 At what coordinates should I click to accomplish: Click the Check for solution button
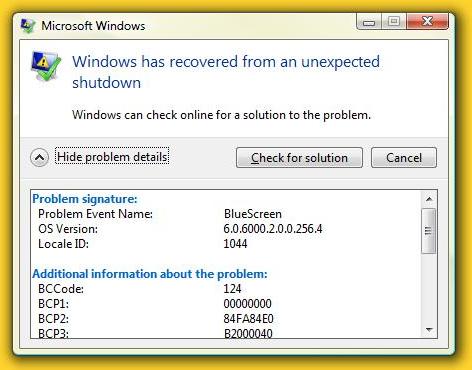[x=299, y=157]
